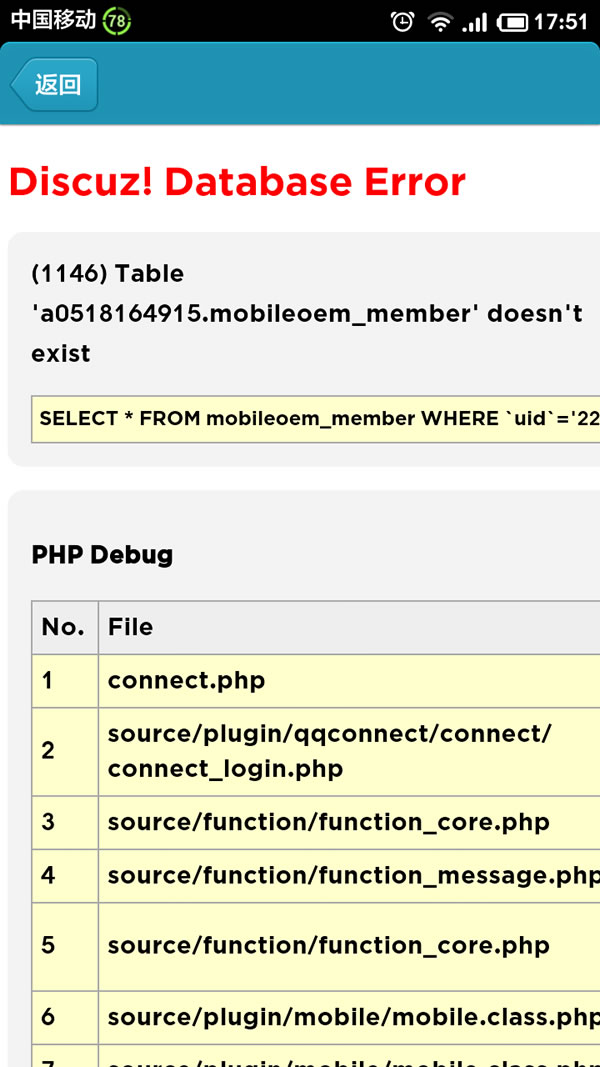Tap the Wi-Fi signal status icon

point(440,22)
